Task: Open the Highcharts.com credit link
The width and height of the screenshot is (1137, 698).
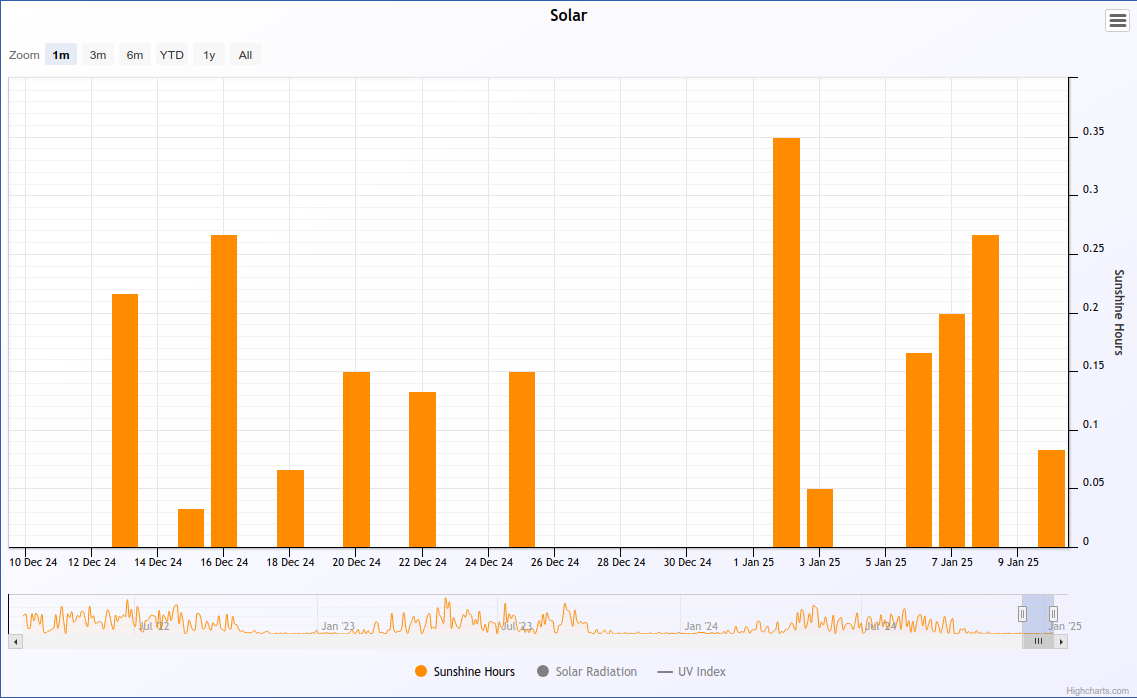Action: click(1097, 690)
